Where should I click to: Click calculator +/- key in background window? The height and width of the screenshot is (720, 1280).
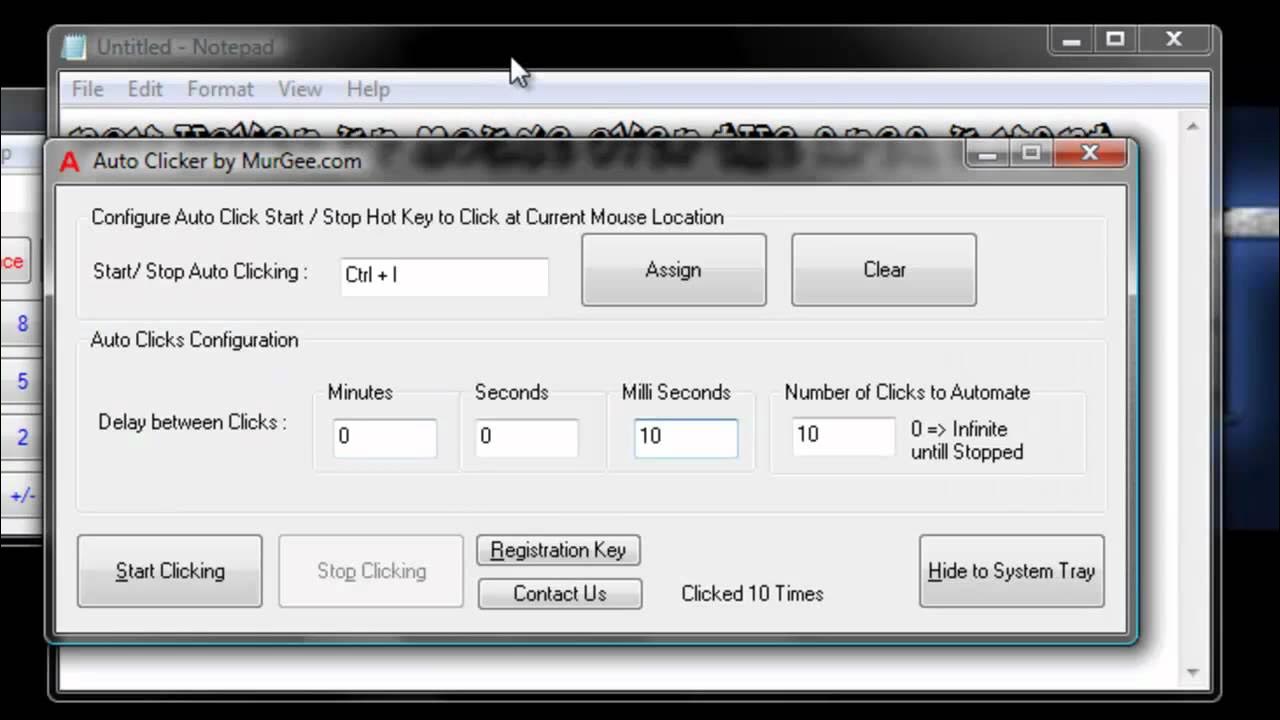click(x=22, y=495)
